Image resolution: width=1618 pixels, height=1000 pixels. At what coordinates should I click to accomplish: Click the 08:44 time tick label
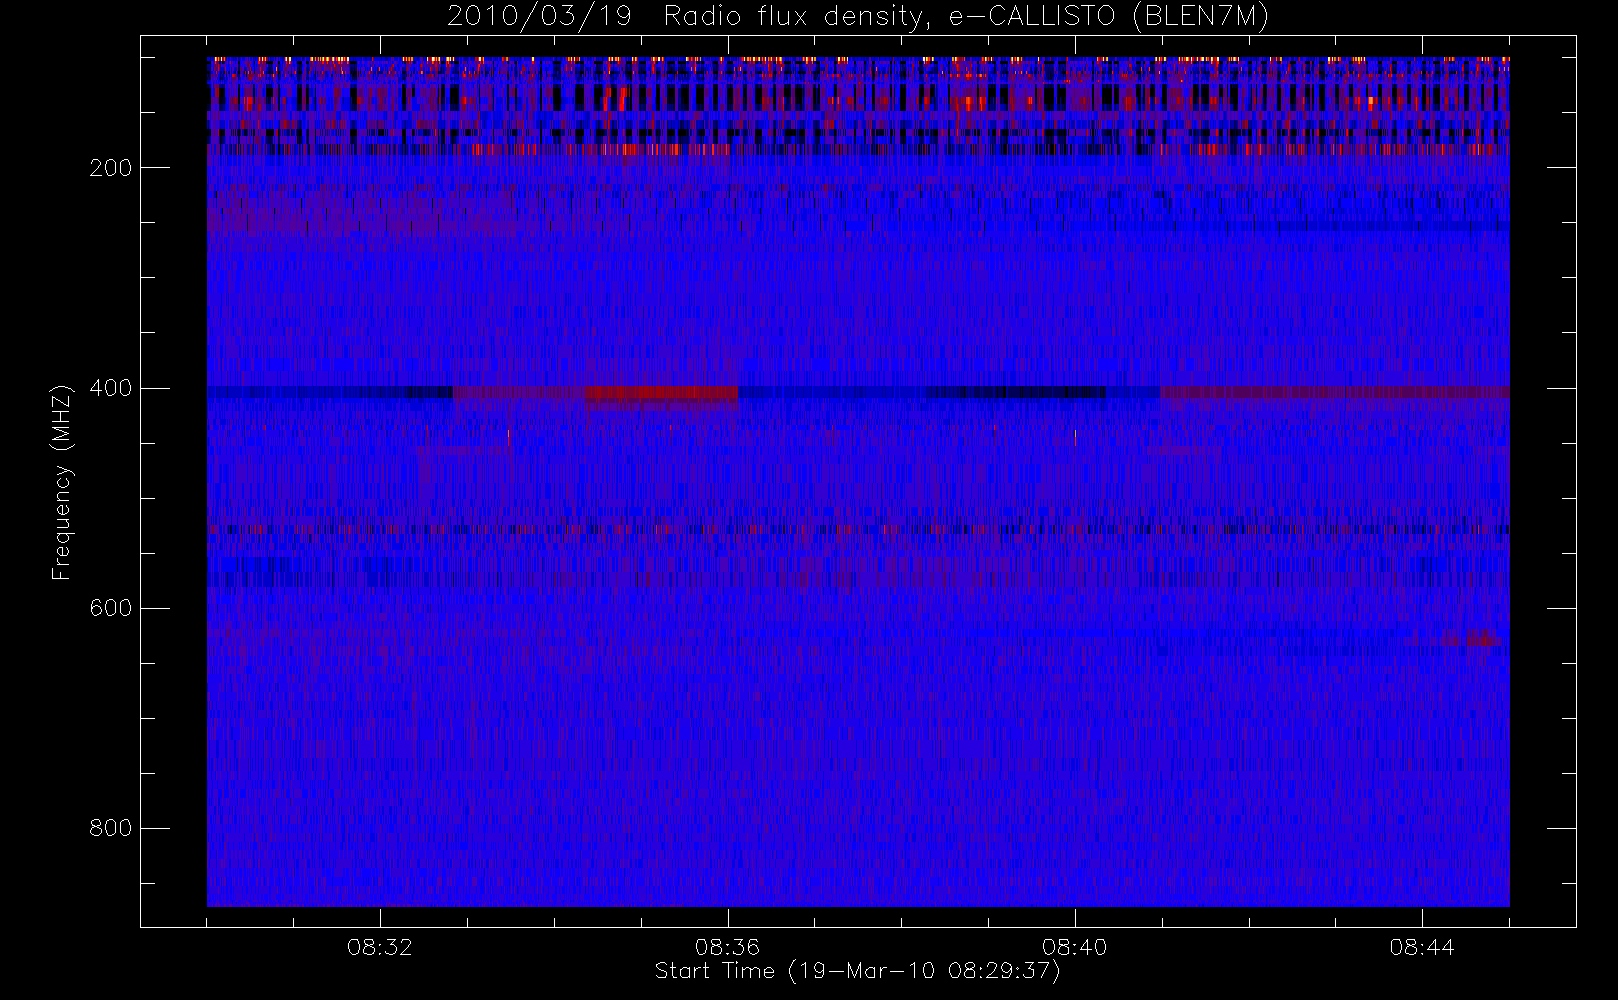pyautogui.click(x=1422, y=947)
